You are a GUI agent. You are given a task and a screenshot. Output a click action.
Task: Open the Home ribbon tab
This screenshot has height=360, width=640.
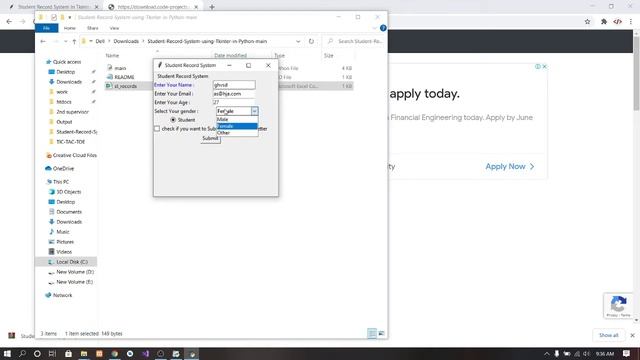point(70,28)
